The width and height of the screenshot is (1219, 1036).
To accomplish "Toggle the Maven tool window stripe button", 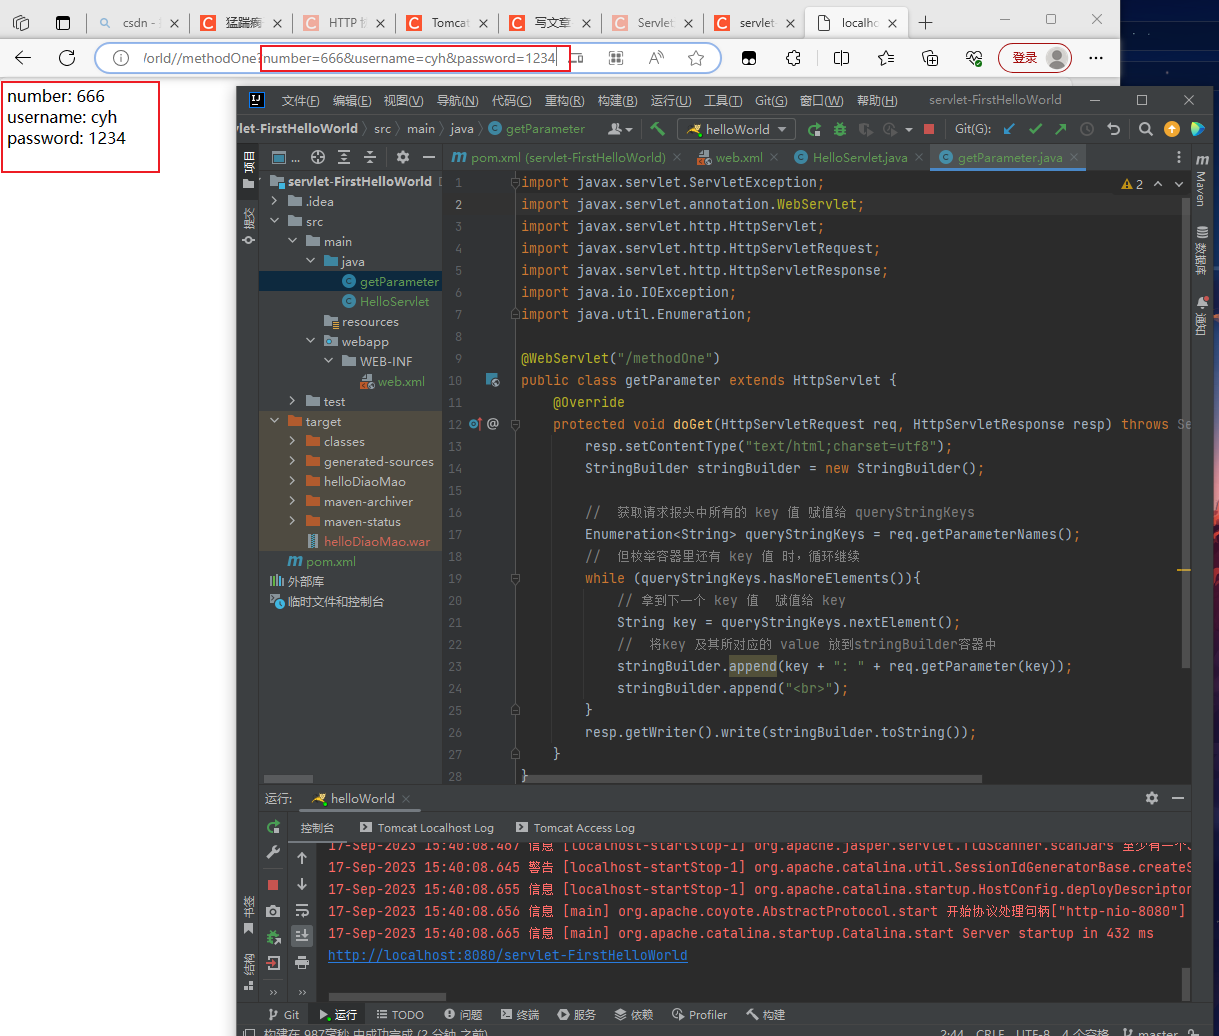I will 1201,180.
